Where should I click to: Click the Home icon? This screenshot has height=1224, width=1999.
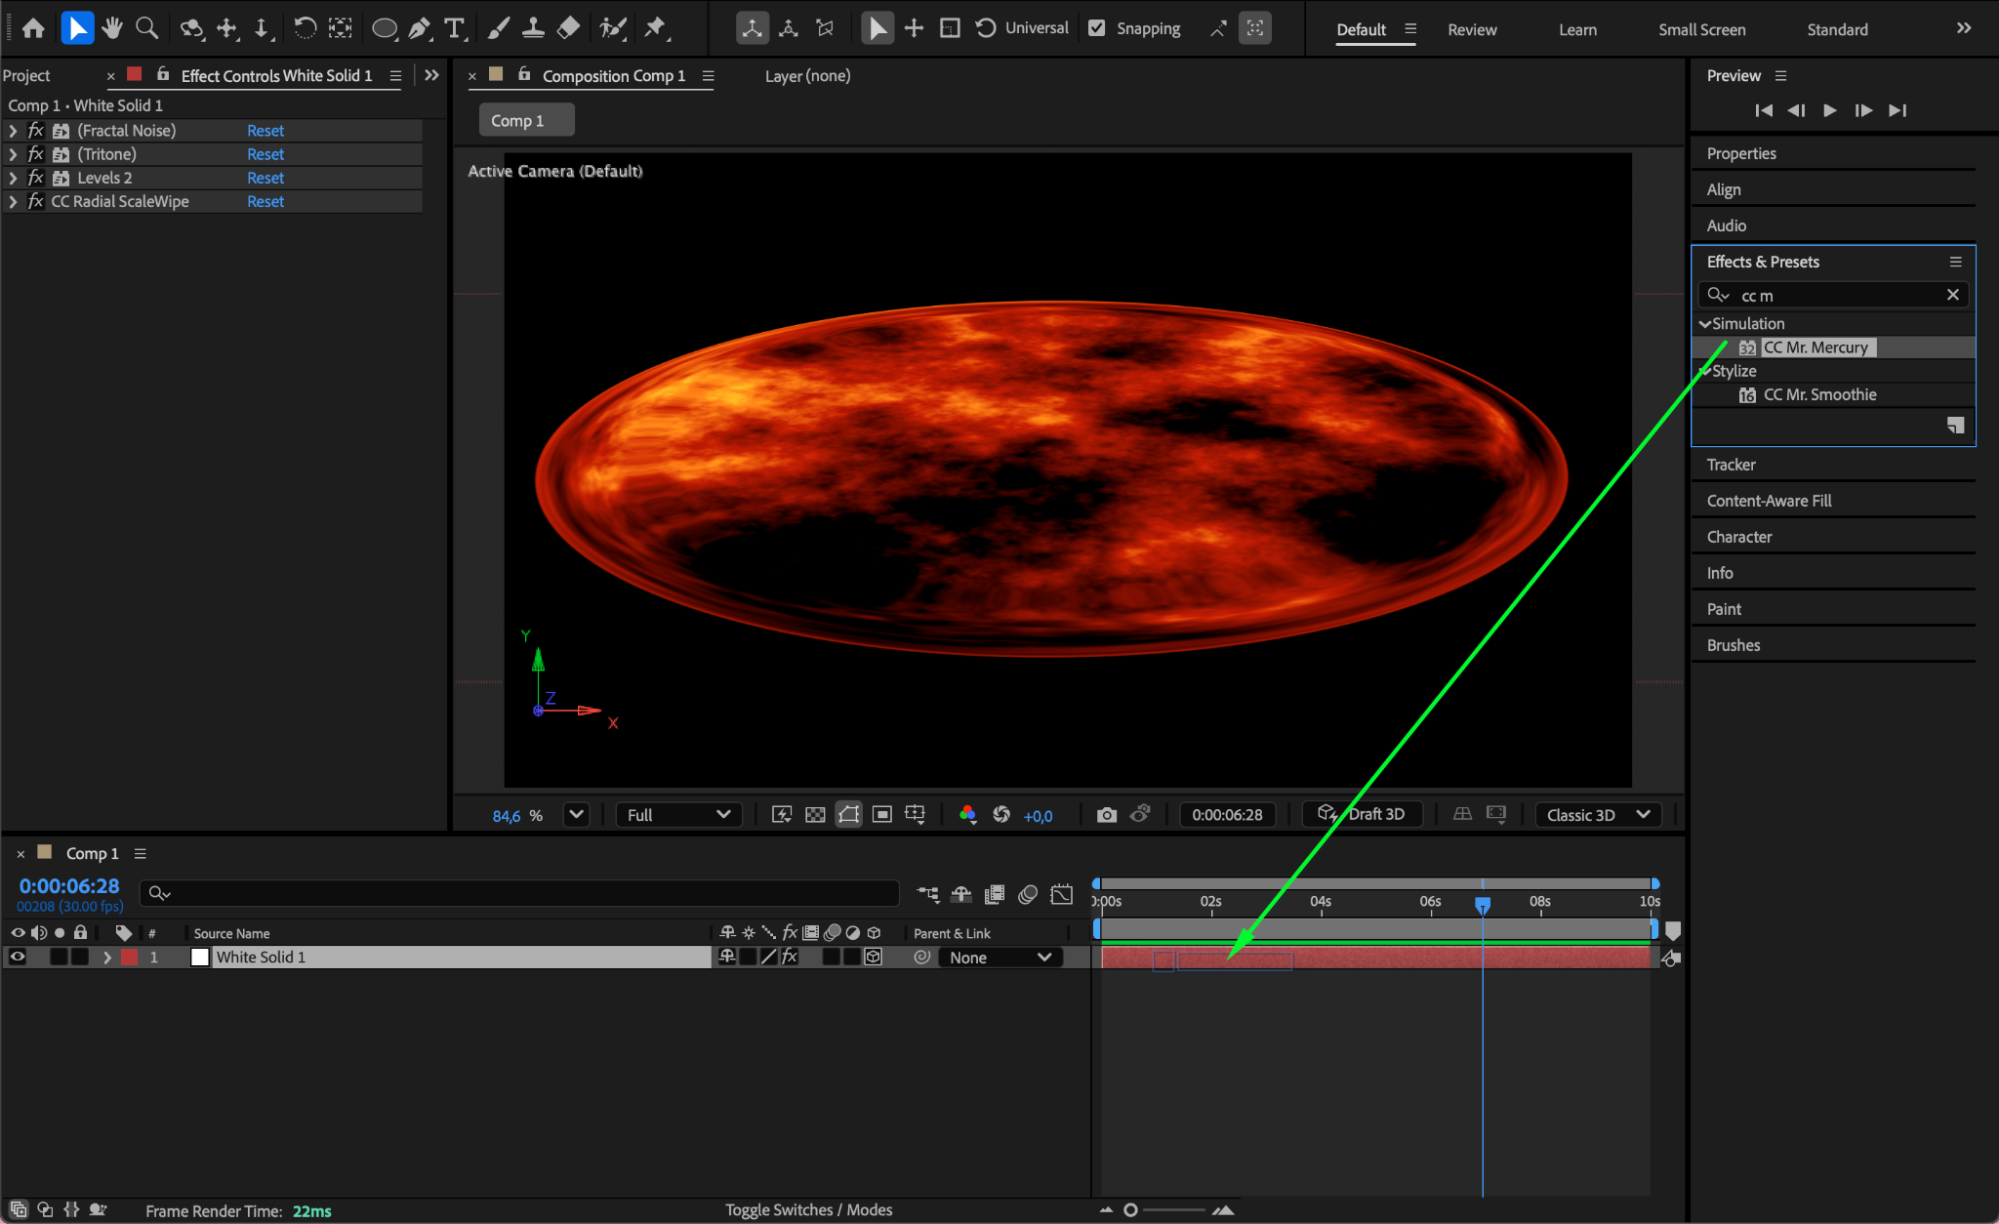33,28
